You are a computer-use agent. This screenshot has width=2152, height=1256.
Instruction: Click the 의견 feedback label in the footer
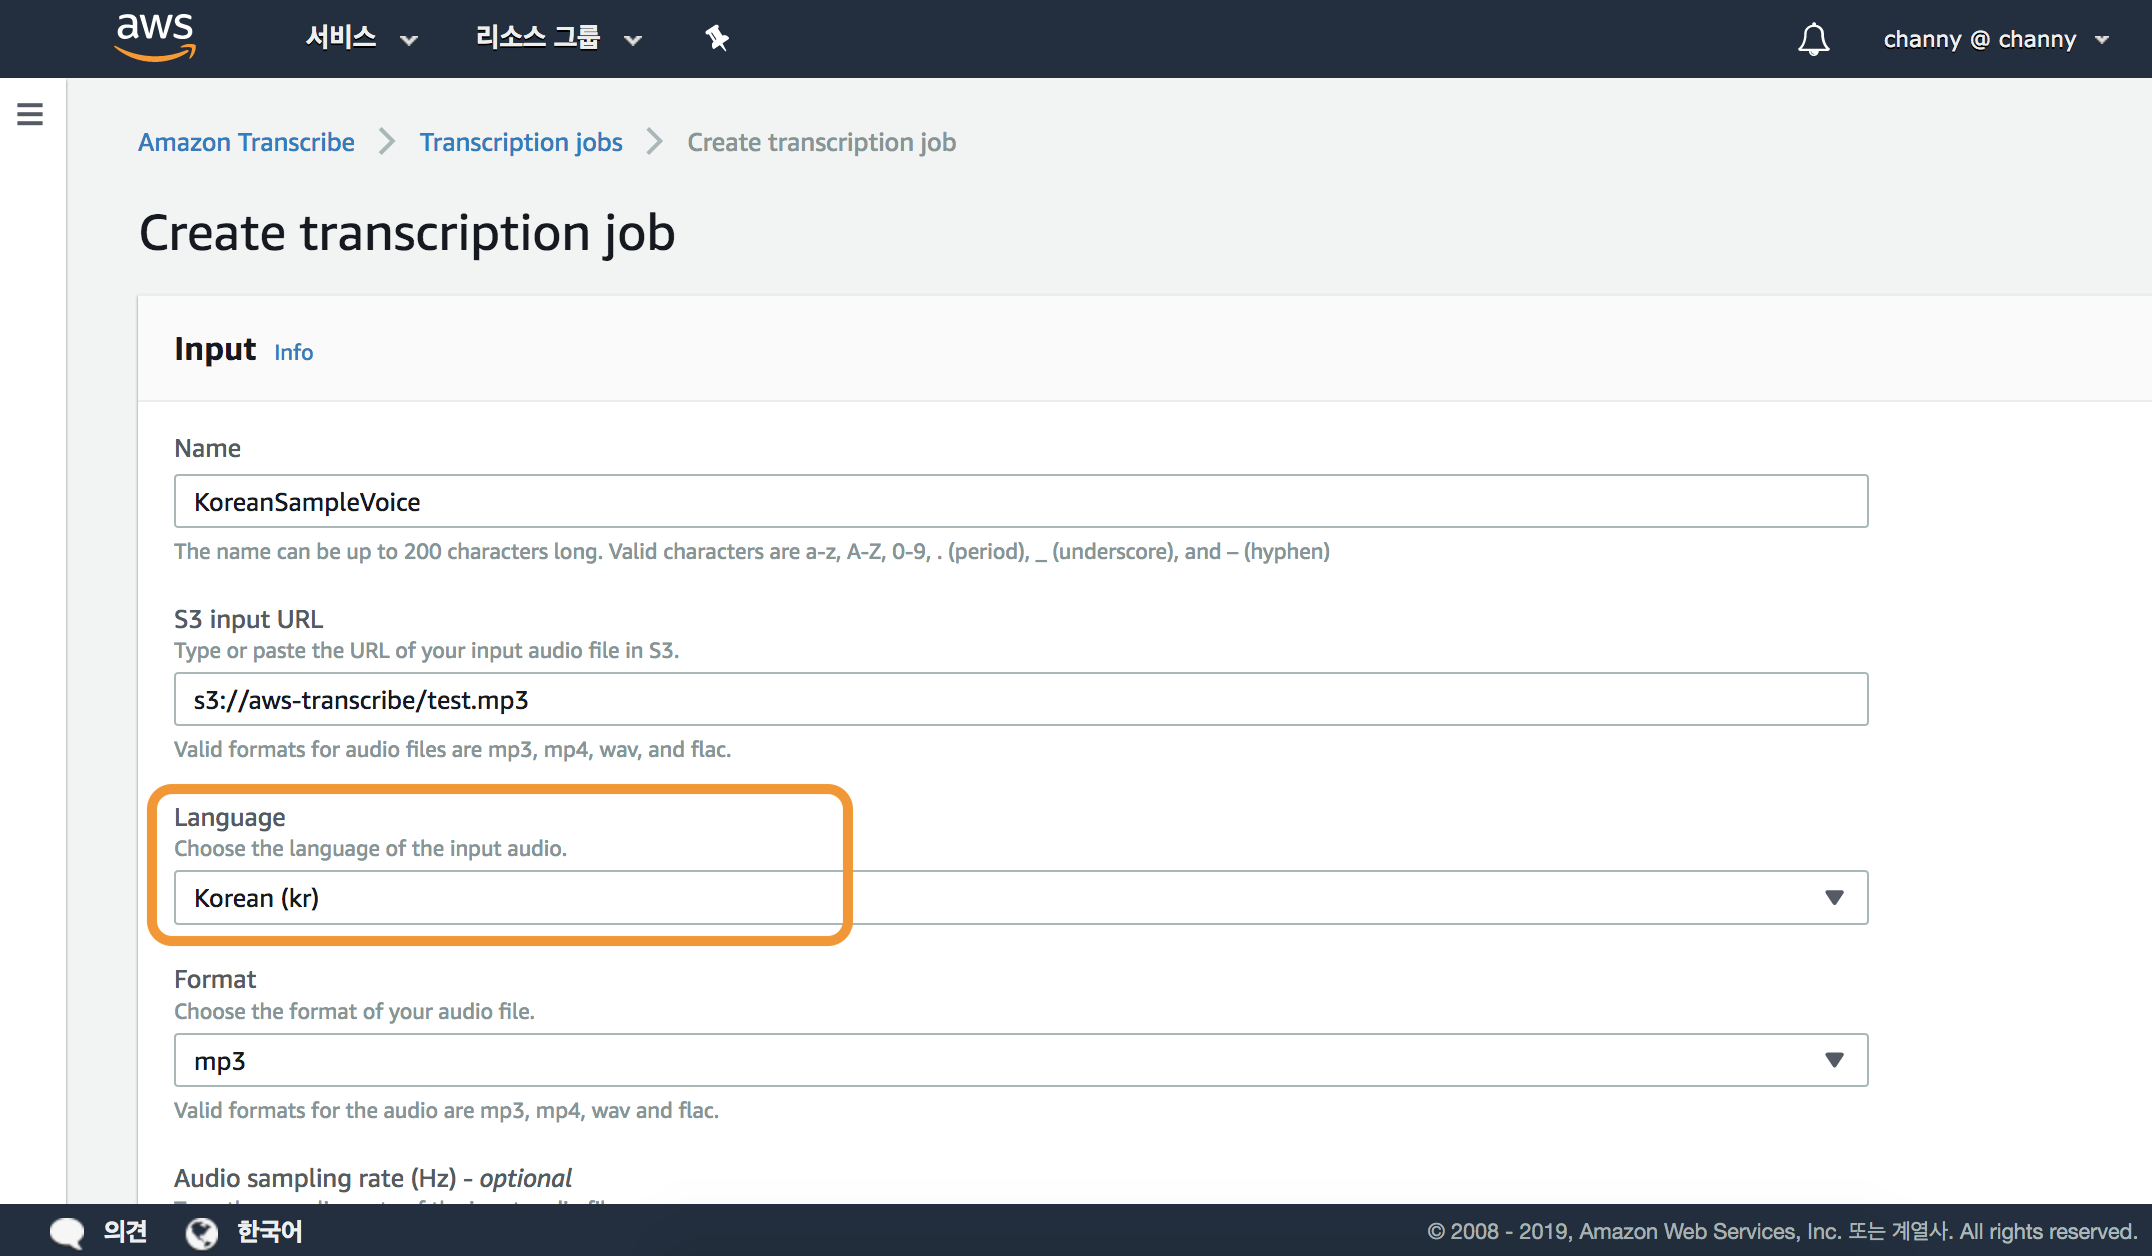click(x=126, y=1232)
